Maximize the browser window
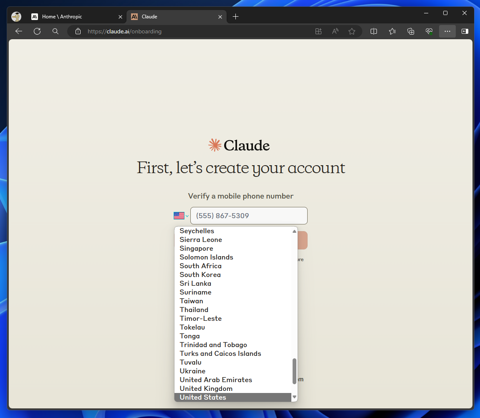 tap(445, 13)
